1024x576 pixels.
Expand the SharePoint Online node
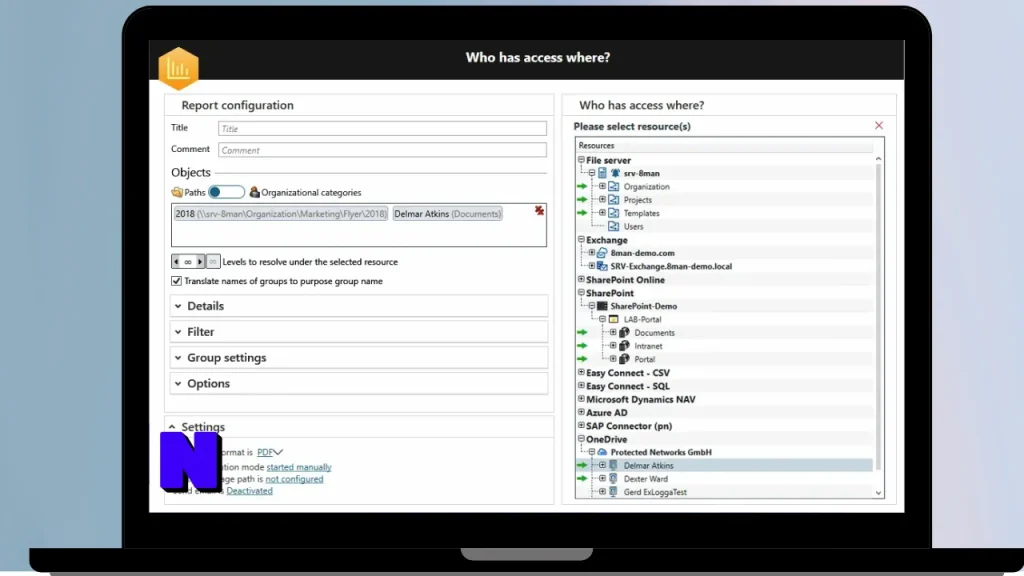pos(581,279)
